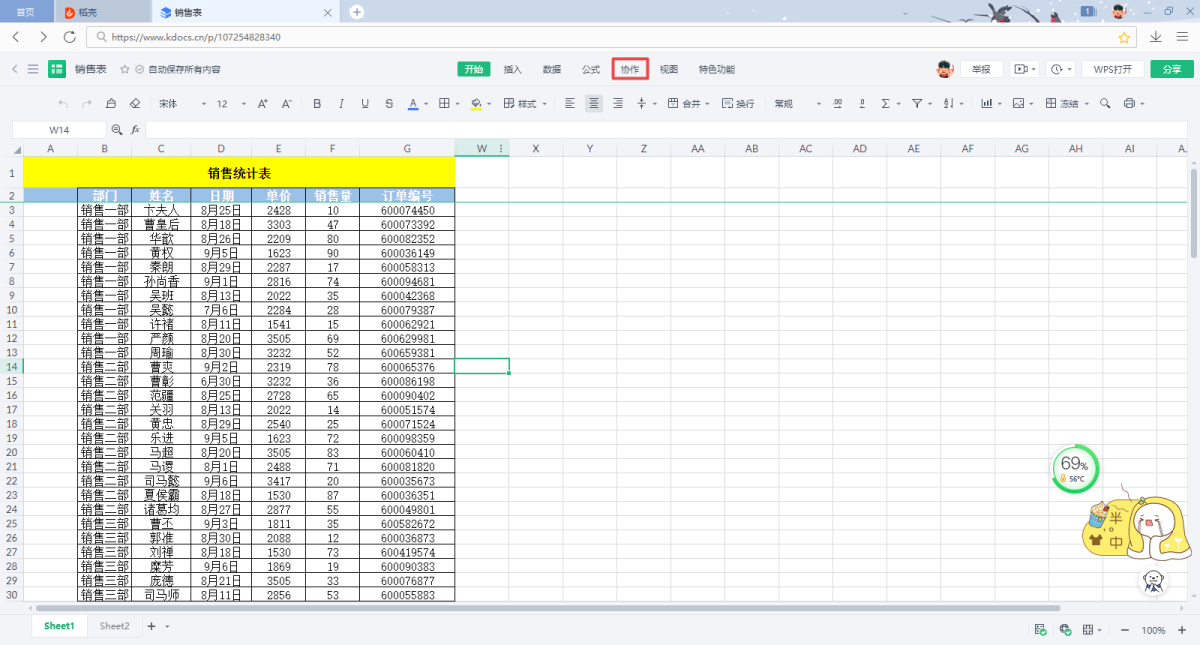Click the insert chart icon

pyautogui.click(x=987, y=103)
